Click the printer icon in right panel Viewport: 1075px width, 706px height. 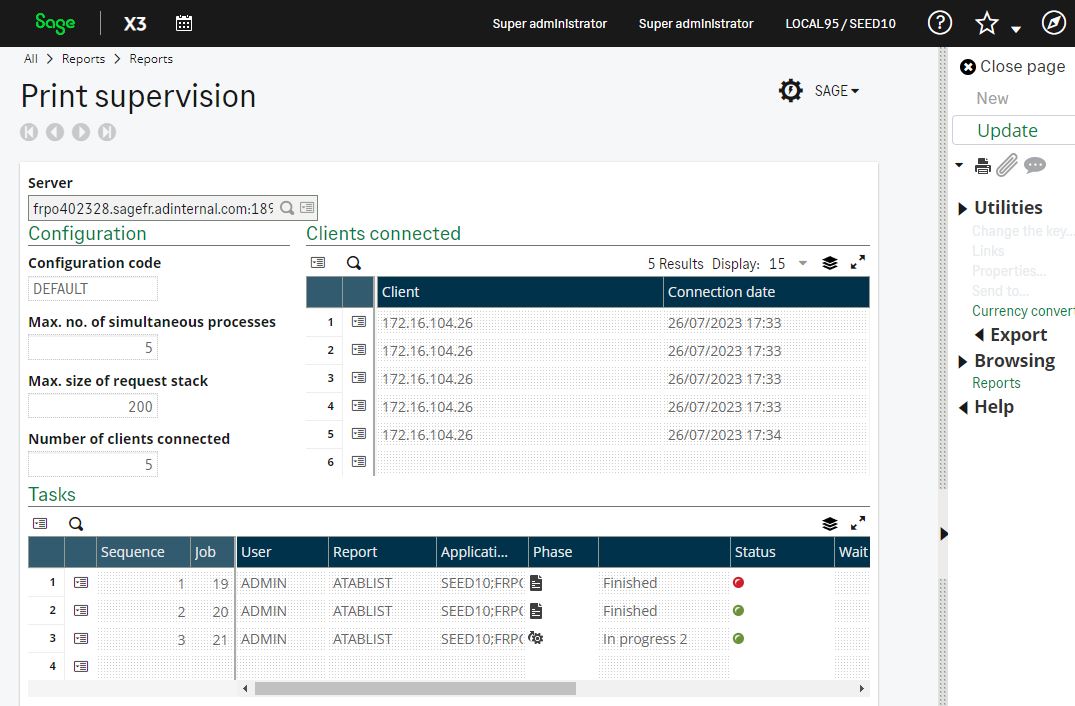coord(983,166)
